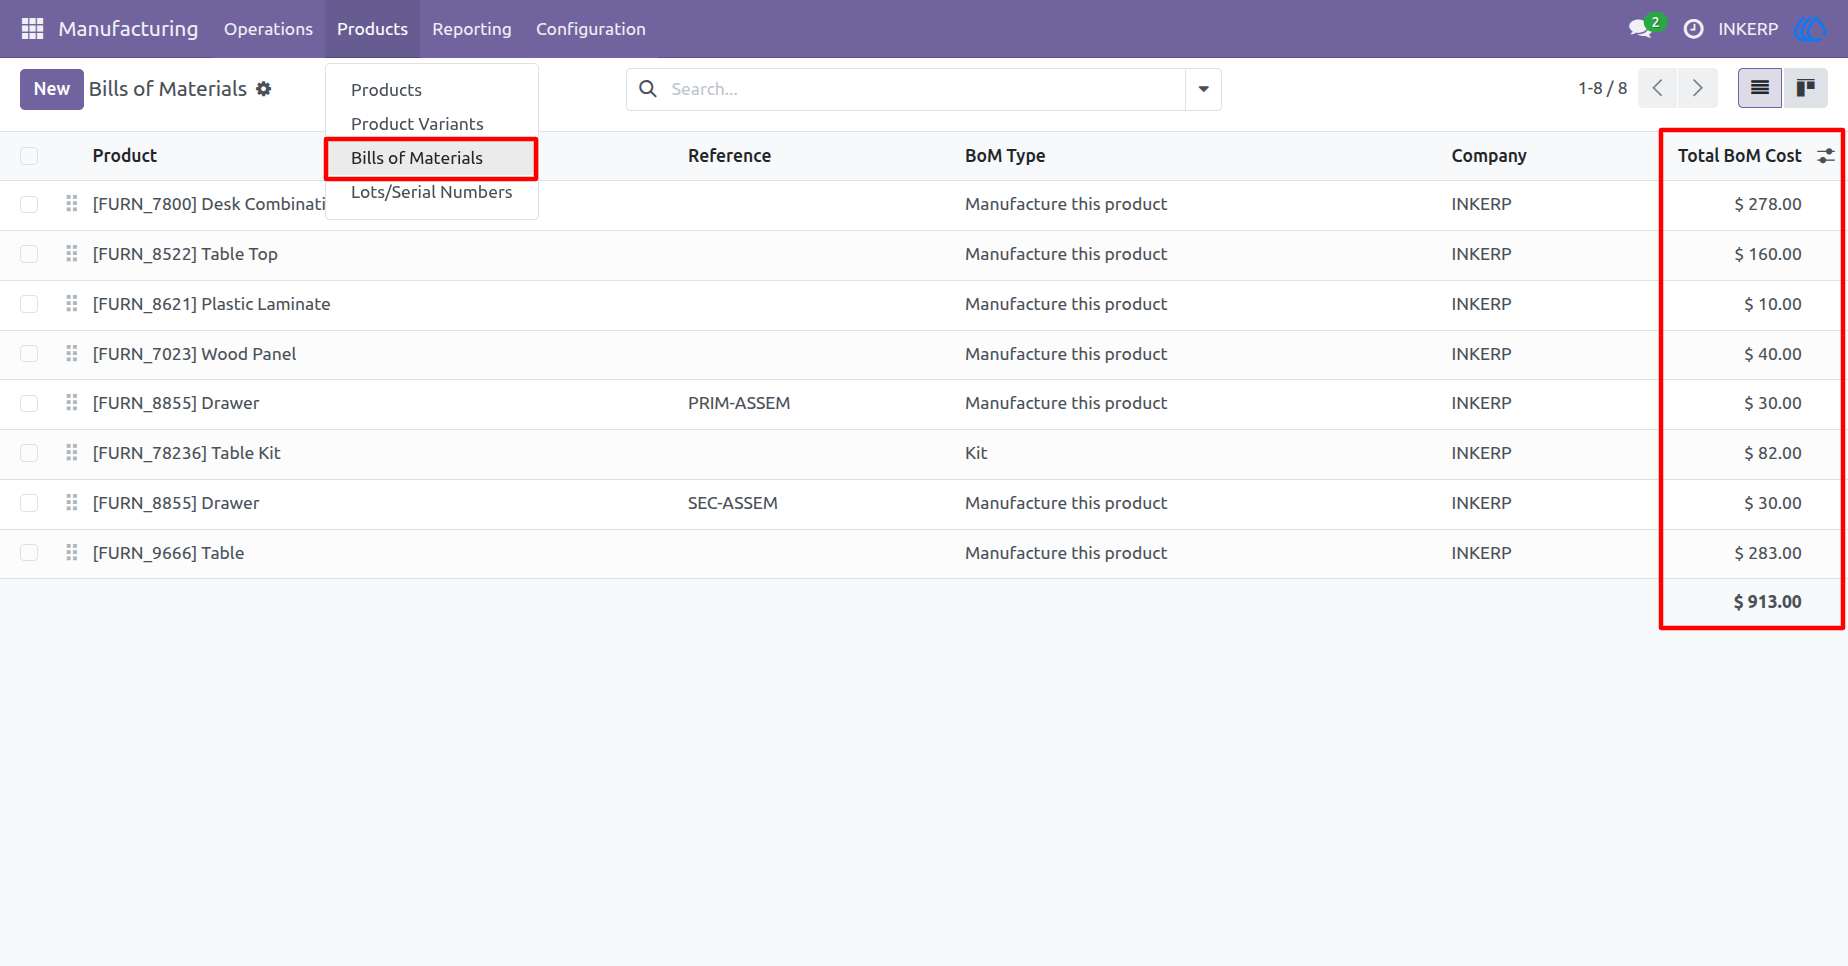Open the PRIM-ASSEM Drawer record
Image resolution: width=1848 pixels, height=966 pixels.
pos(739,403)
